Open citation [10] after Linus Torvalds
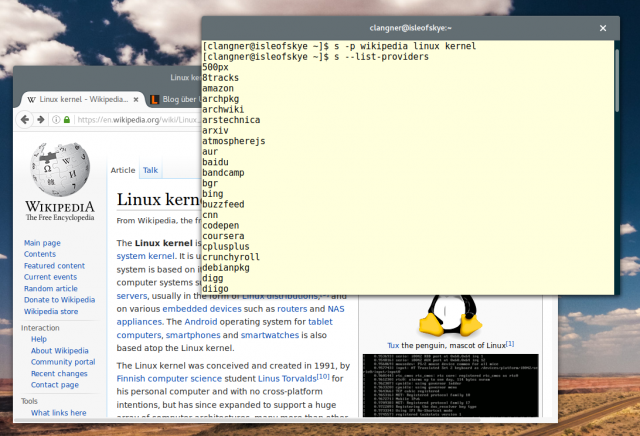 323,376
